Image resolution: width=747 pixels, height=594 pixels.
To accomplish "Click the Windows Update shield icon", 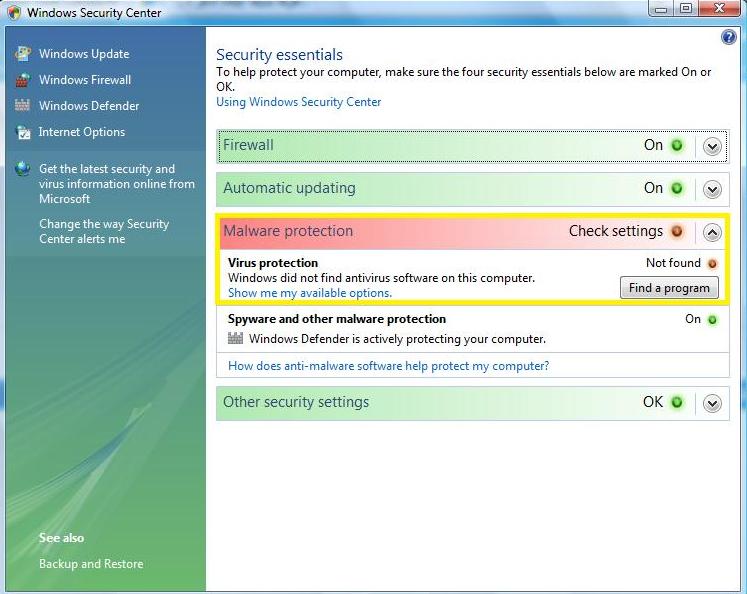I will tap(22, 54).
